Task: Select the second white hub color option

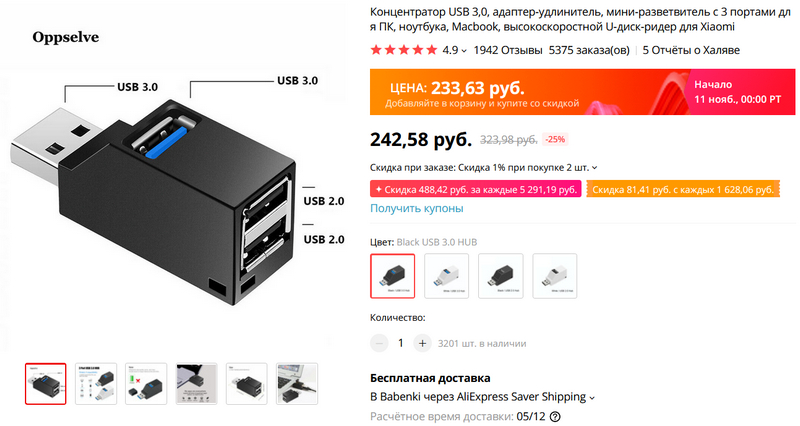Action: pos(446,276)
